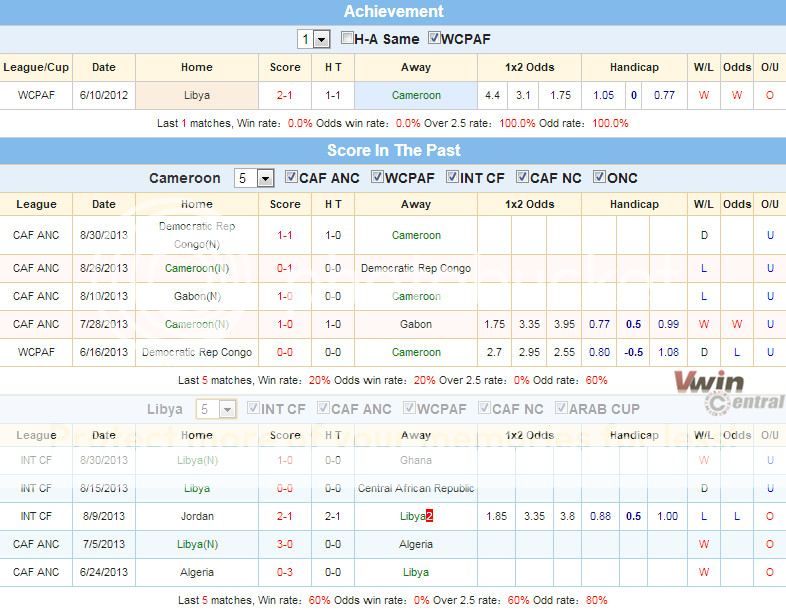Uncheck WCPAF in the Achievement section

pos(434,39)
